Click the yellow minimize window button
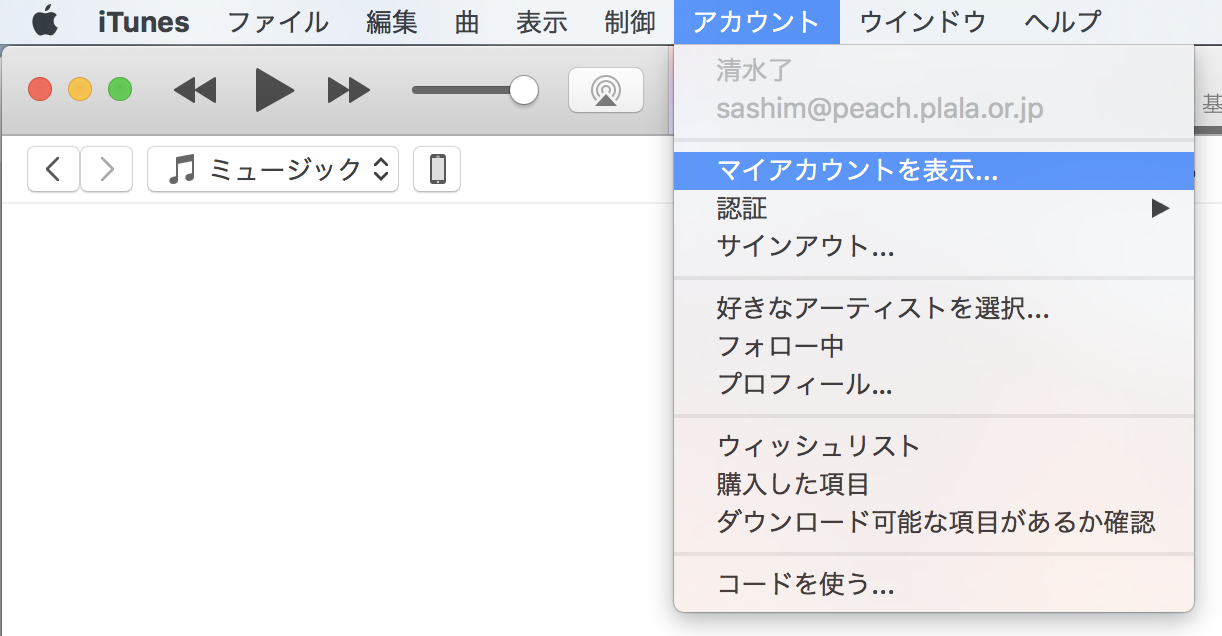 tap(80, 89)
